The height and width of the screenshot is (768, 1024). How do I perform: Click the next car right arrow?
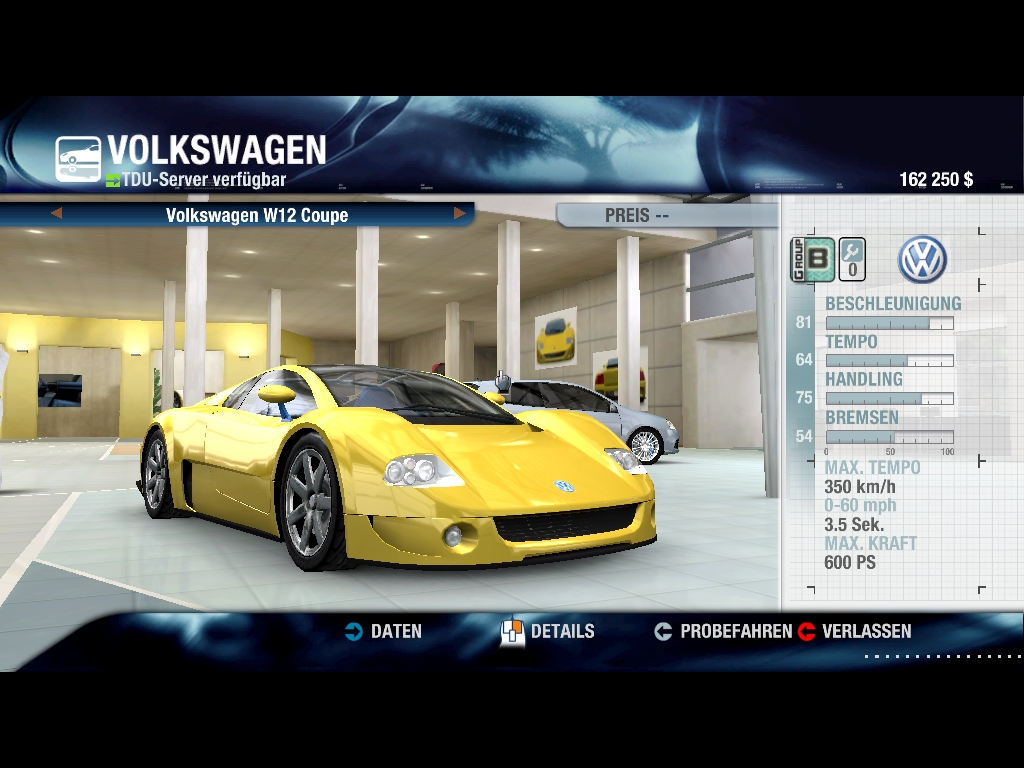coord(460,214)
